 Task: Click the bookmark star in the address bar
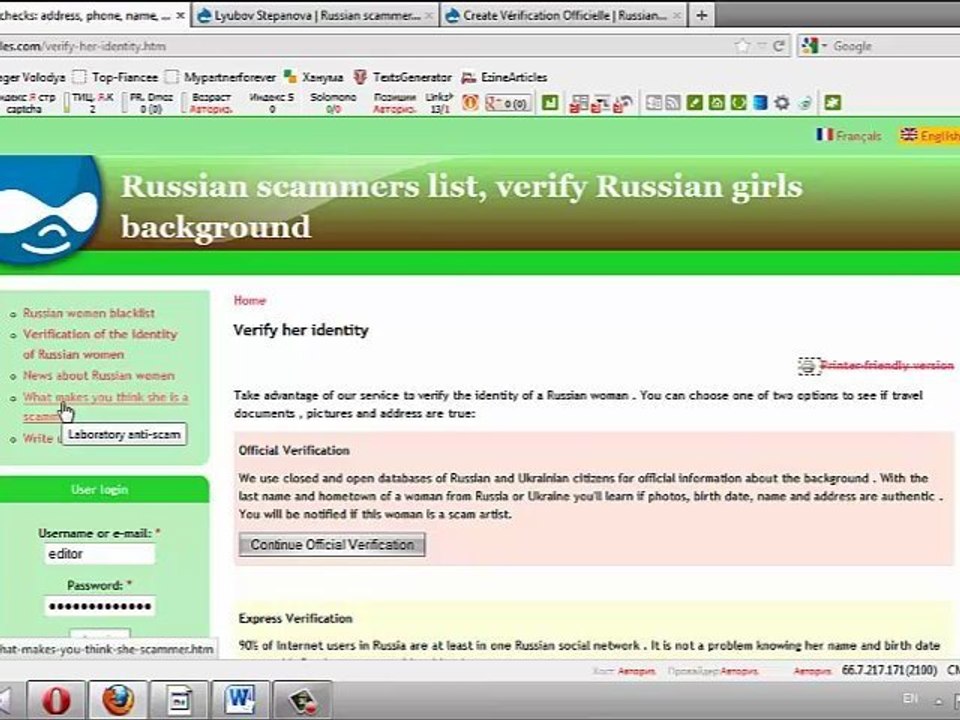pos(742,46)
